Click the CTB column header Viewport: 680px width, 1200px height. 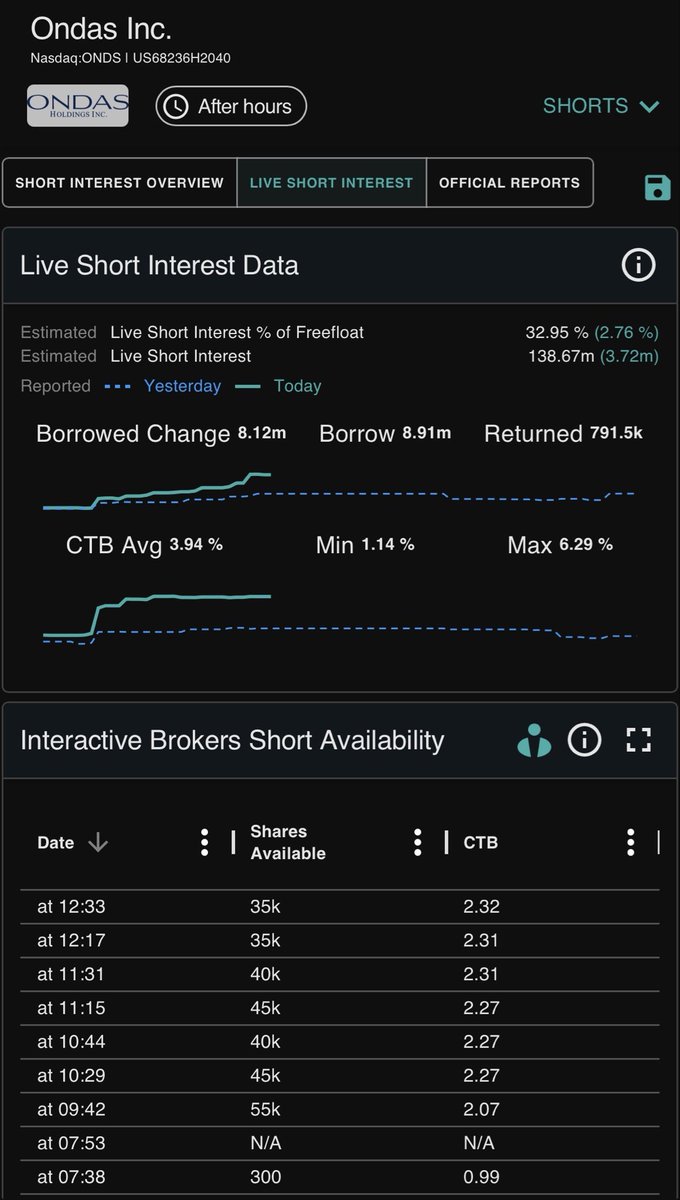coord(481,843)
